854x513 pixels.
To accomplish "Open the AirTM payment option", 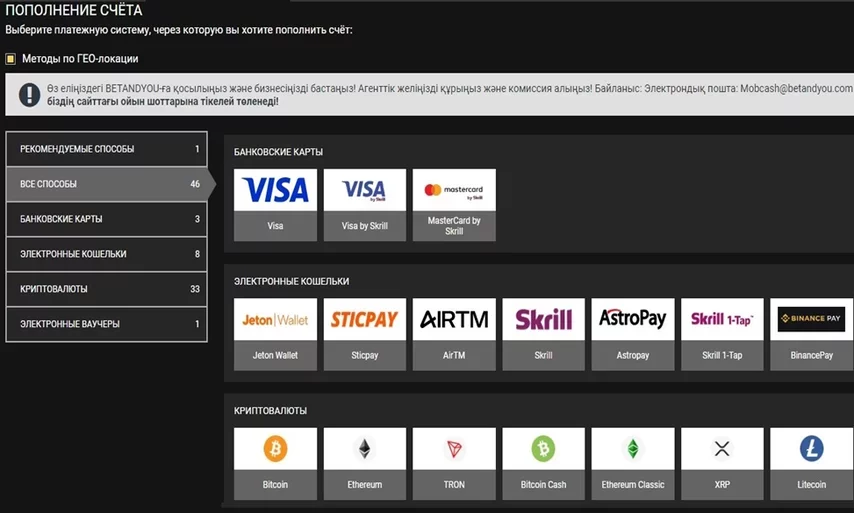I will point(454,334).
